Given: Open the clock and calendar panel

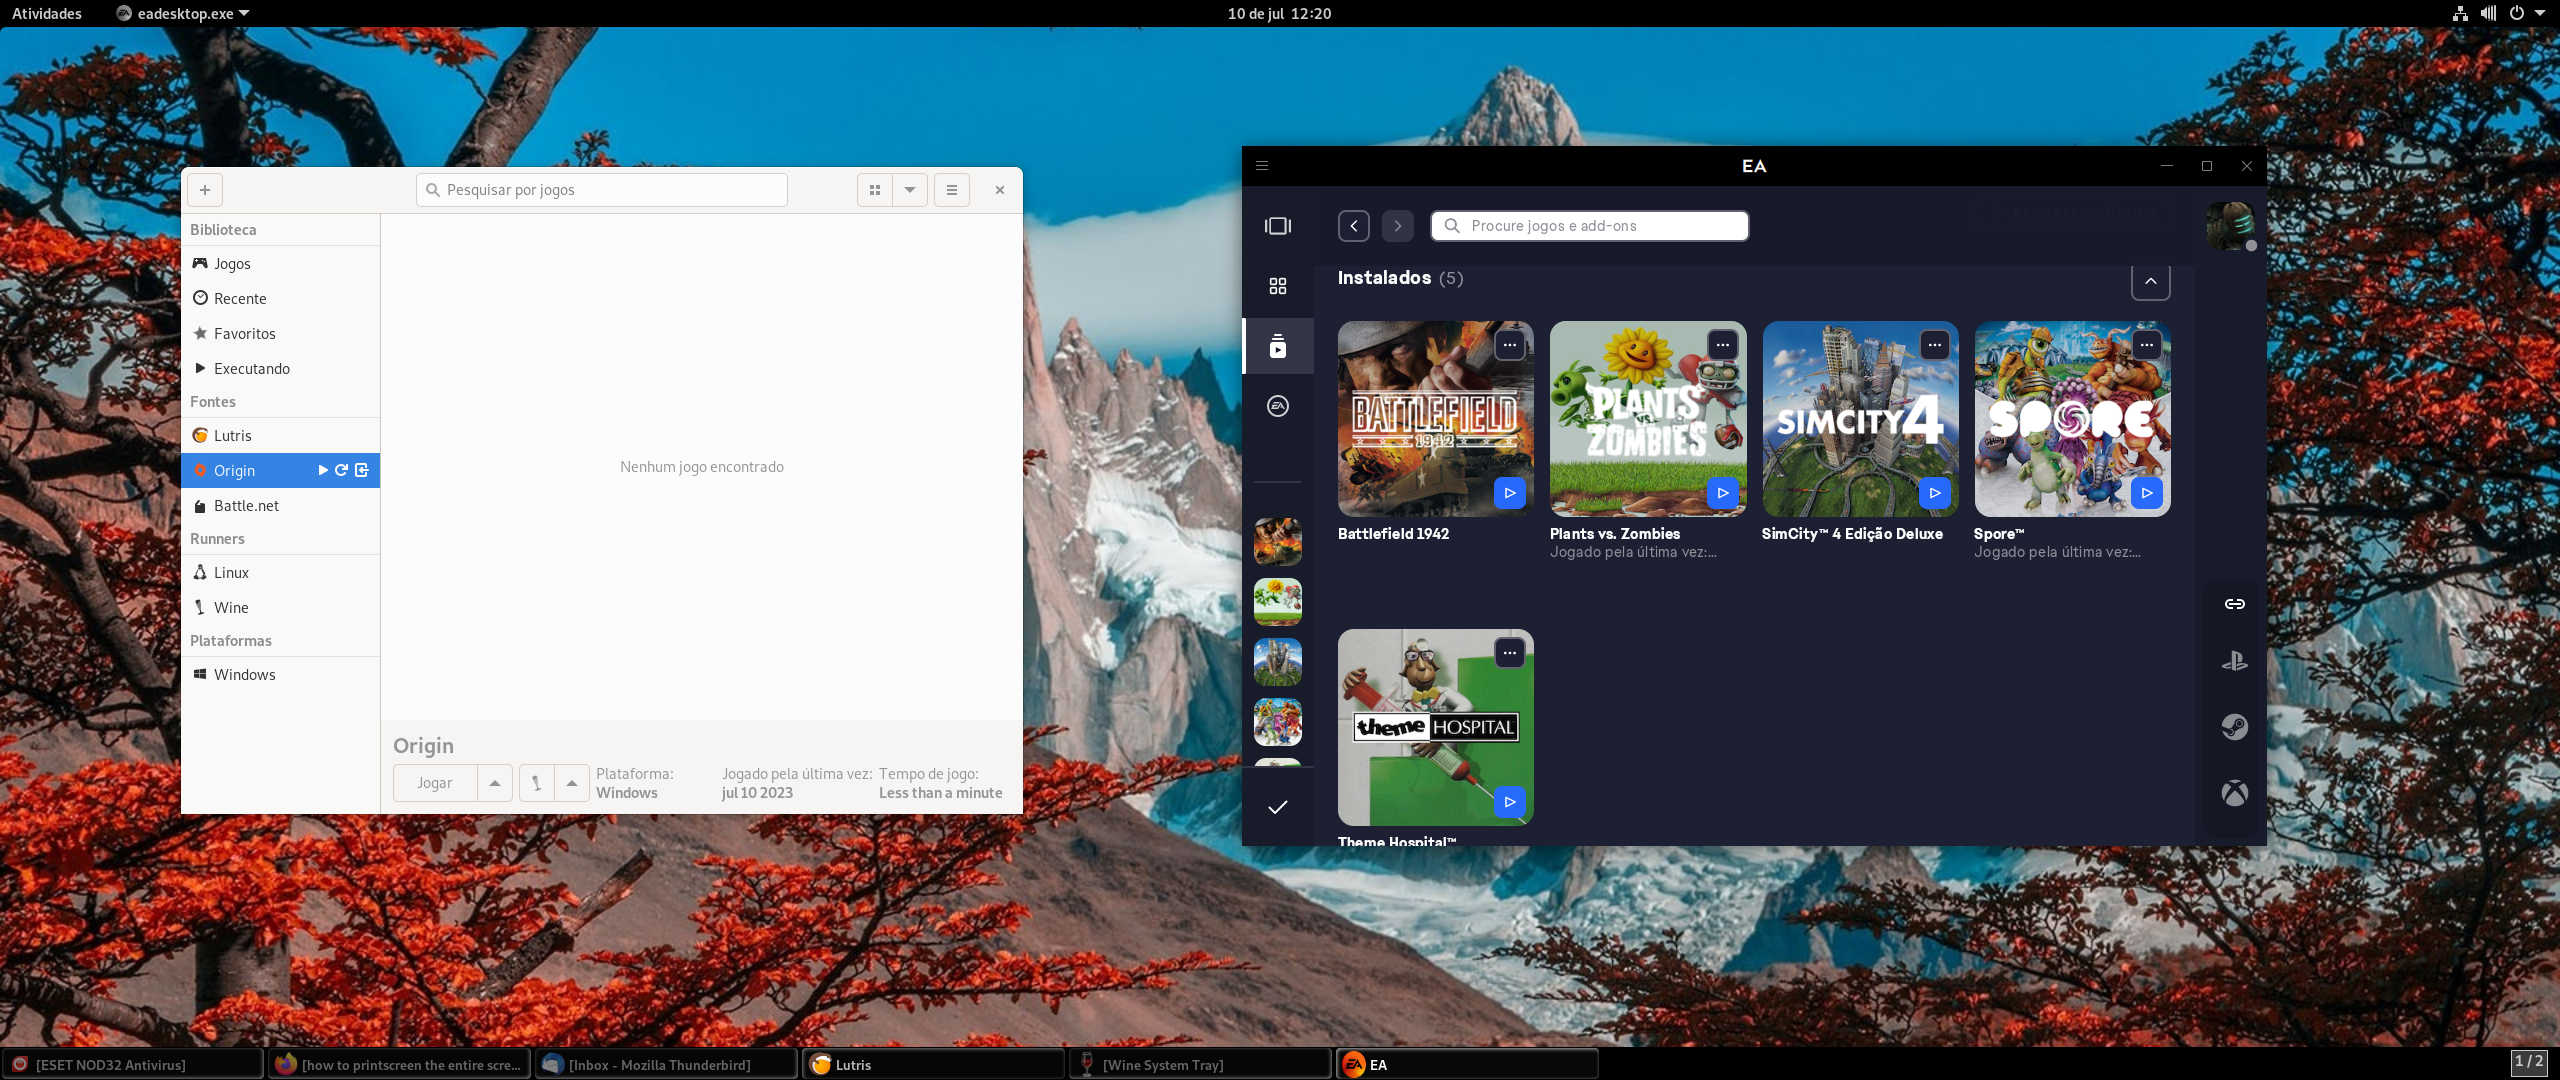Looking at the screenshot, I should click(1279, 13).
